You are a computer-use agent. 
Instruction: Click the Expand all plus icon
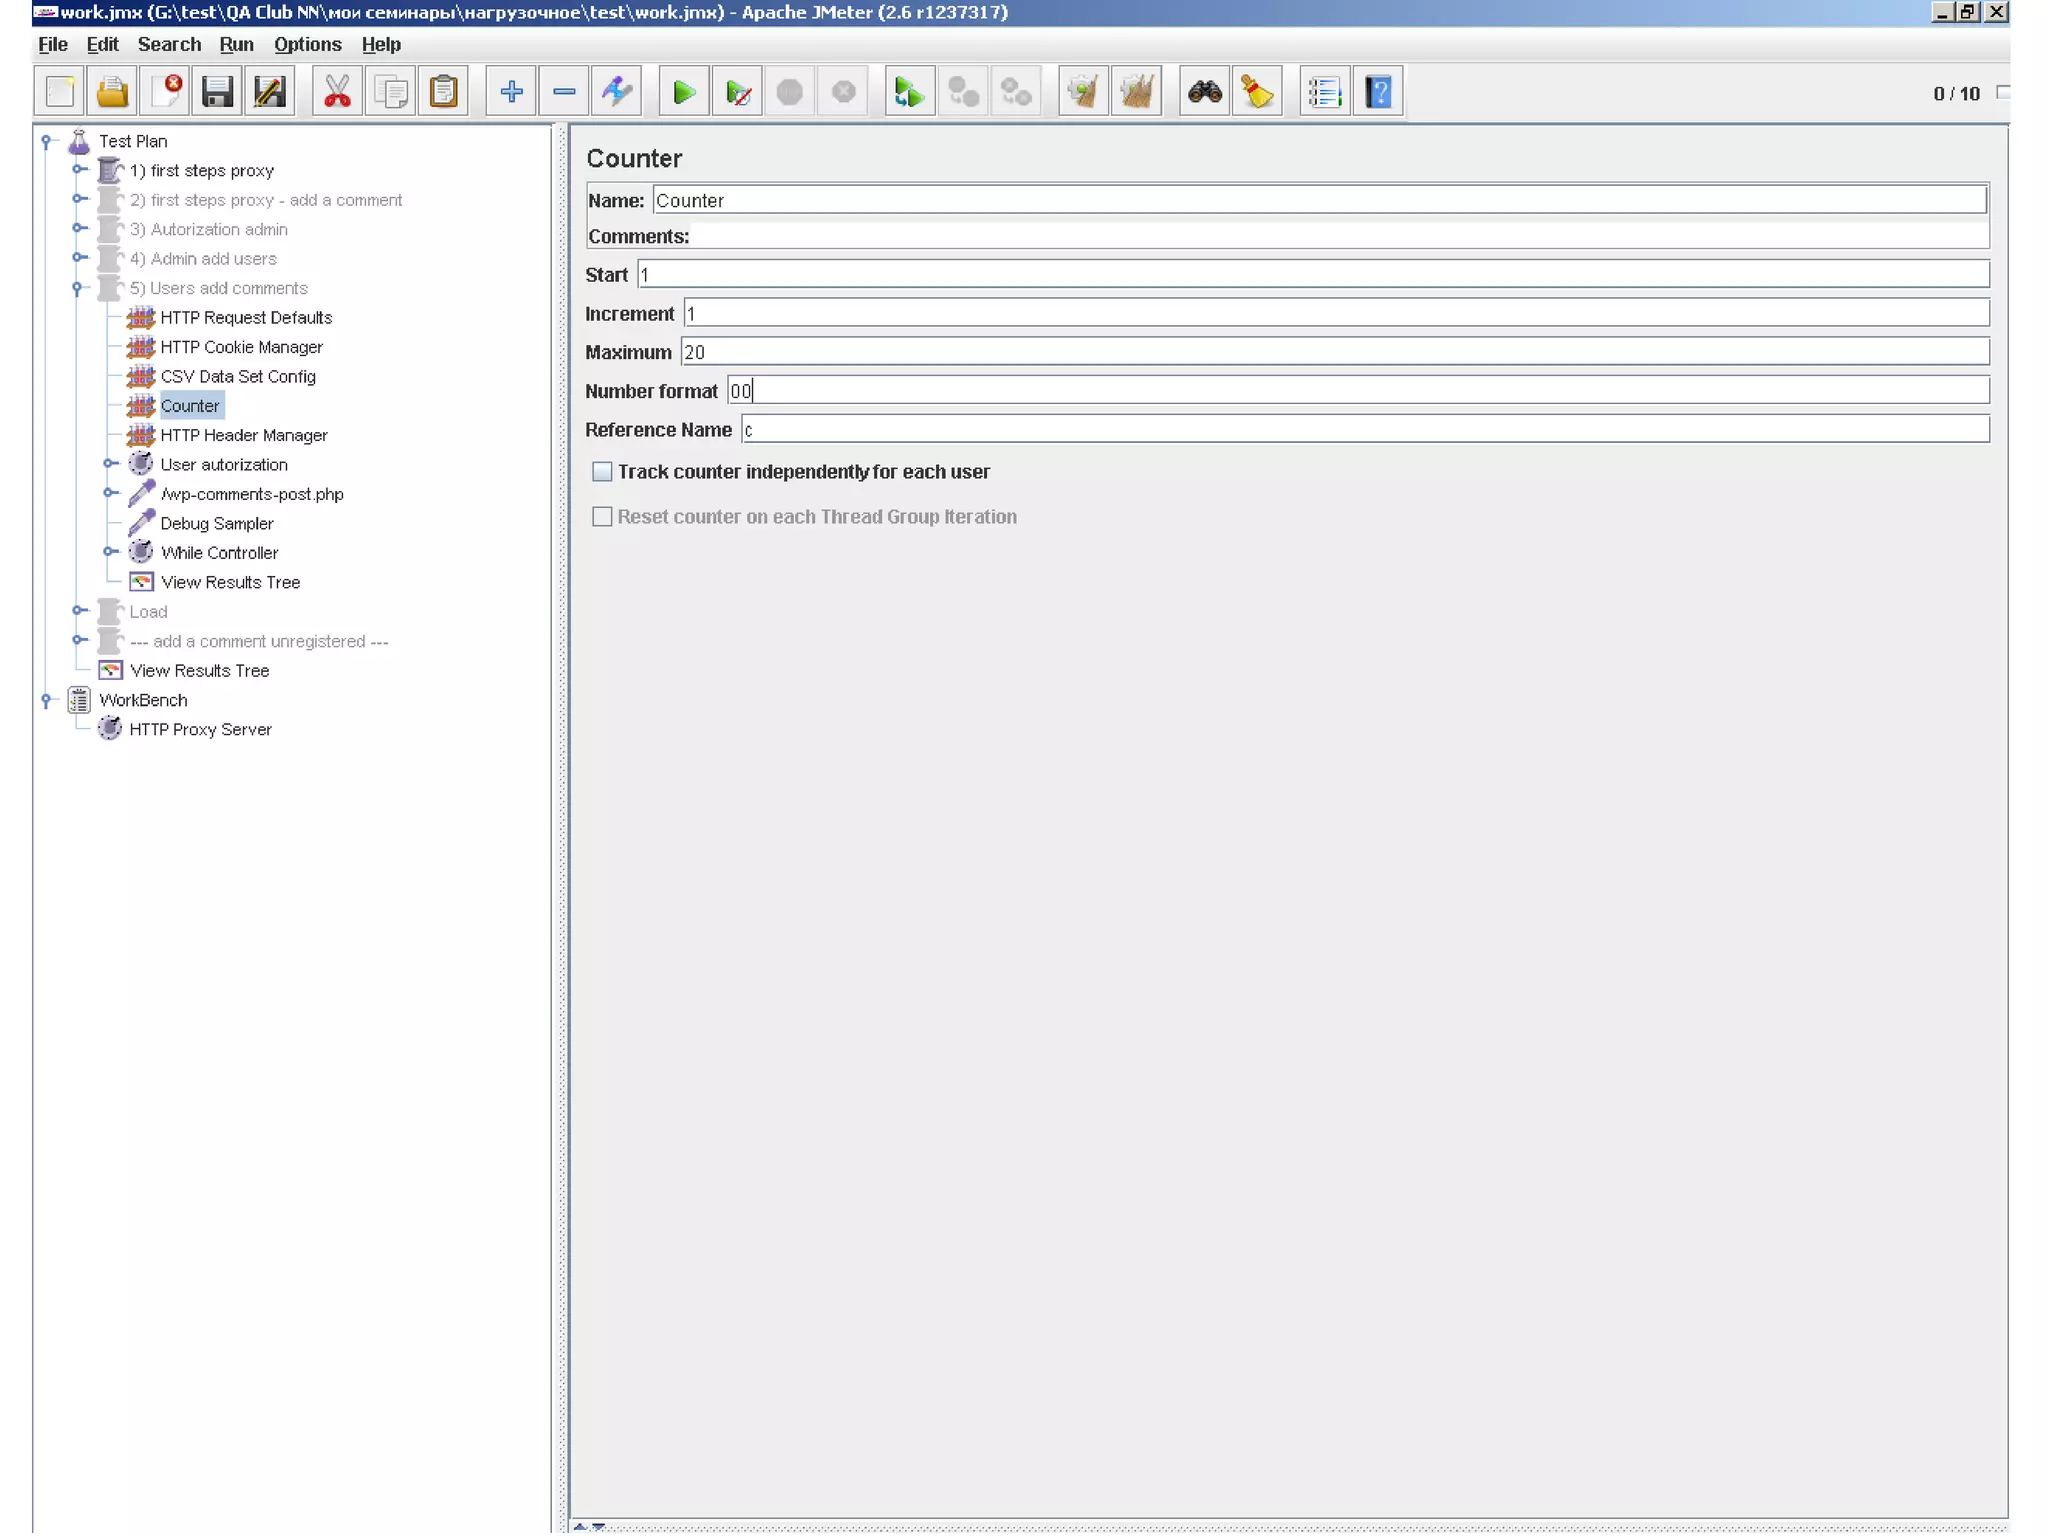click(511, 92)
